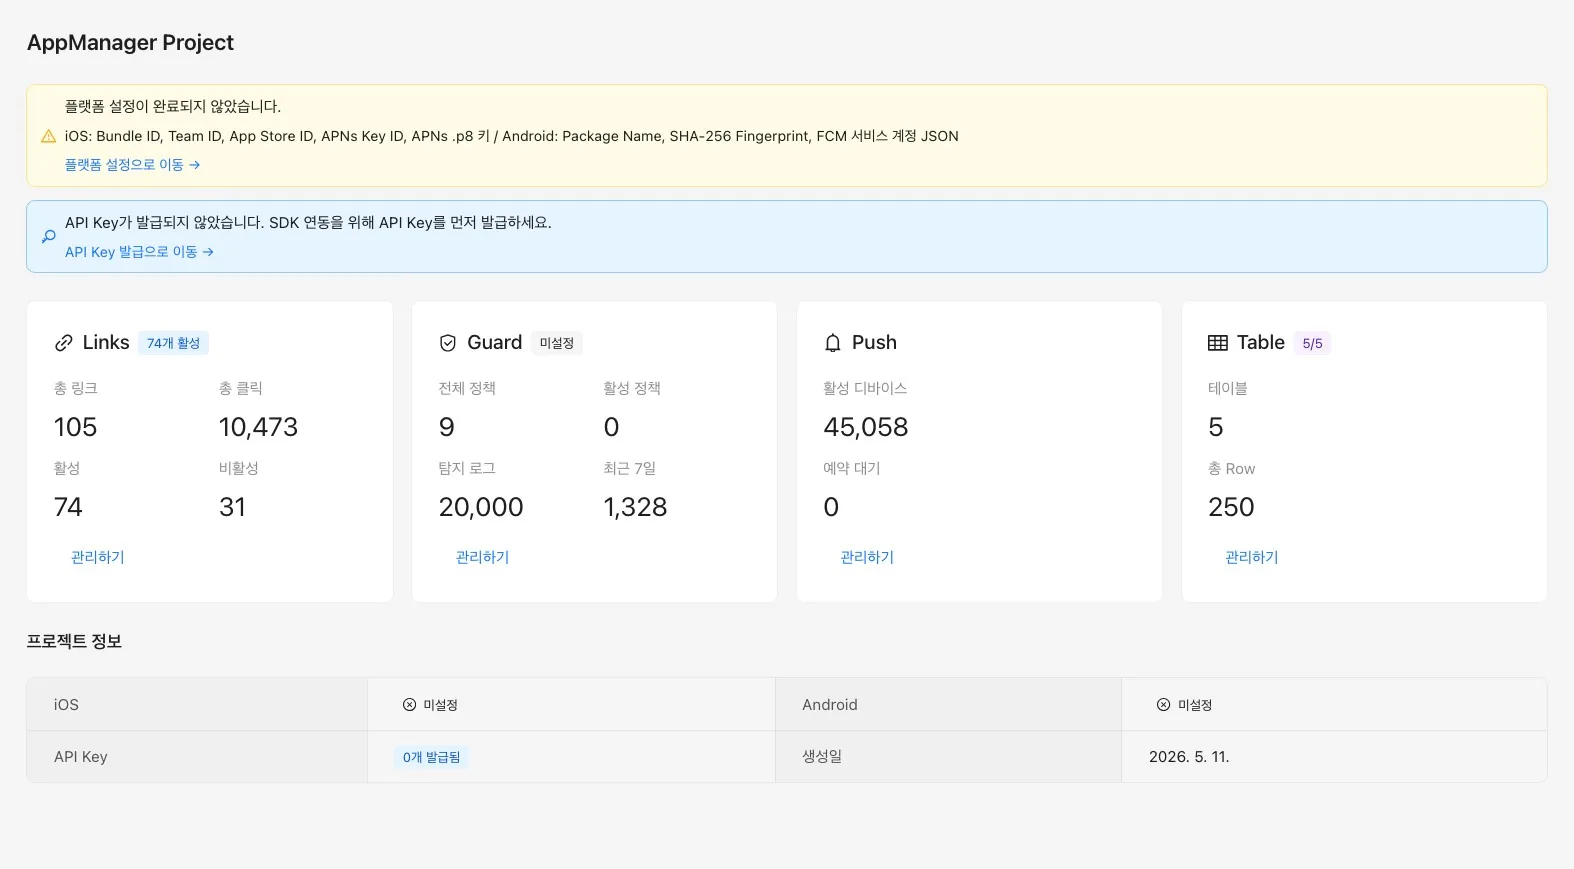Click the 비활성 label in Links card
Viewport: 1574px width, 869px height.
pos(239,468)
